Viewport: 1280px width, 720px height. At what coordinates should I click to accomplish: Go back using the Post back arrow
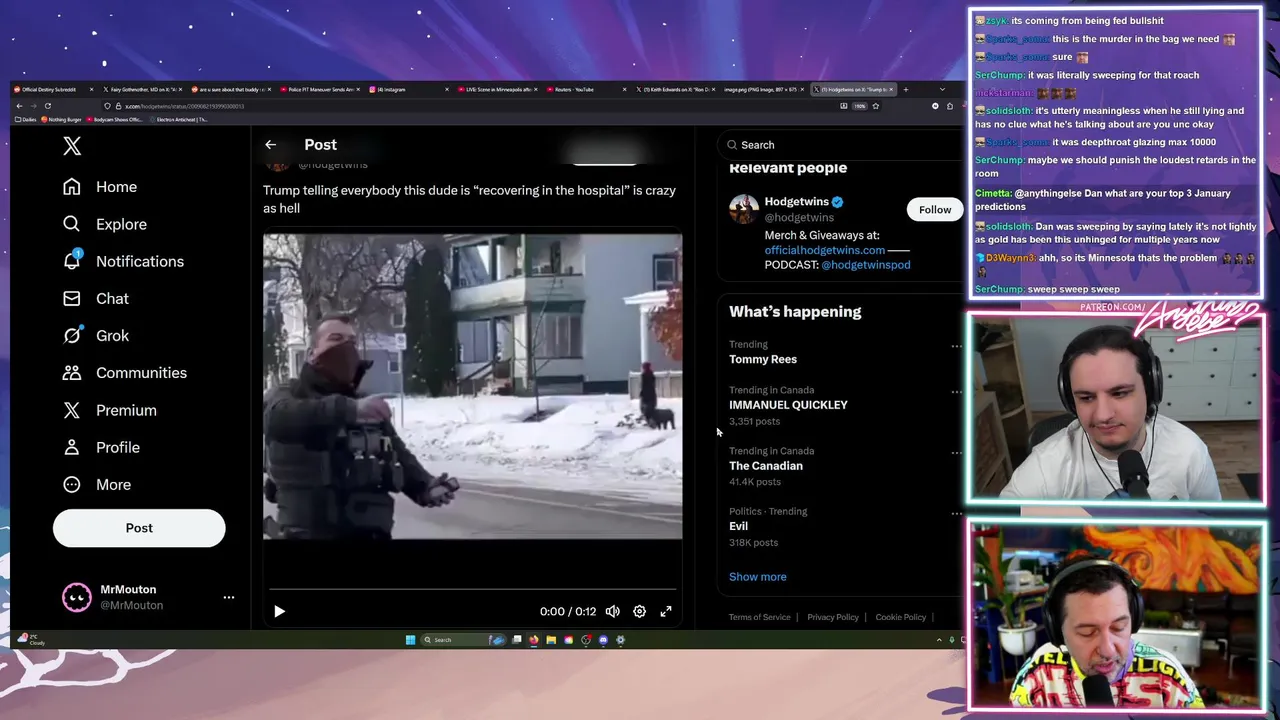(x=270, y=145)
